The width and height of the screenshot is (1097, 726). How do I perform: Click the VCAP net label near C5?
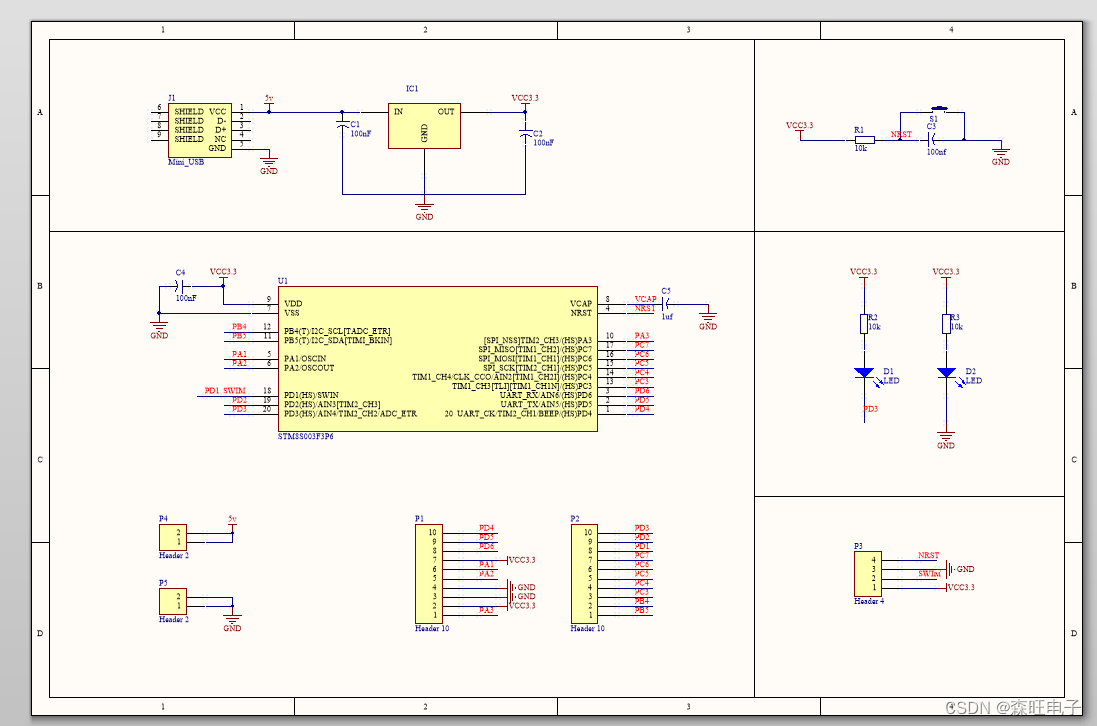pyautogui.click(x=645, y=299)
